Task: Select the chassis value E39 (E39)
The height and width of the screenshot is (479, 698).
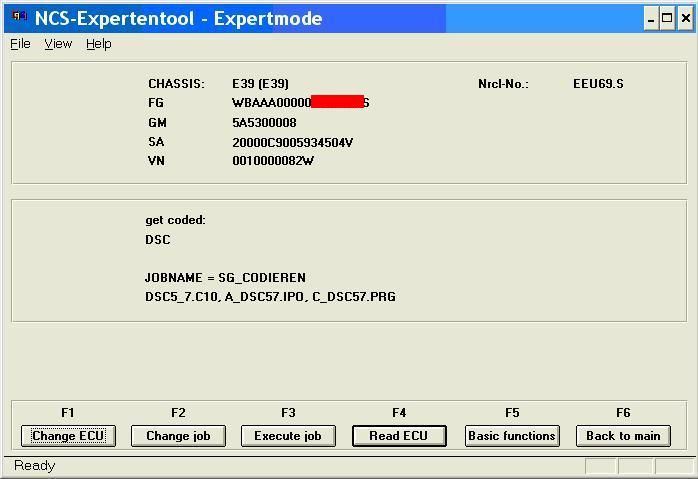Action: (x=260, y=84)
